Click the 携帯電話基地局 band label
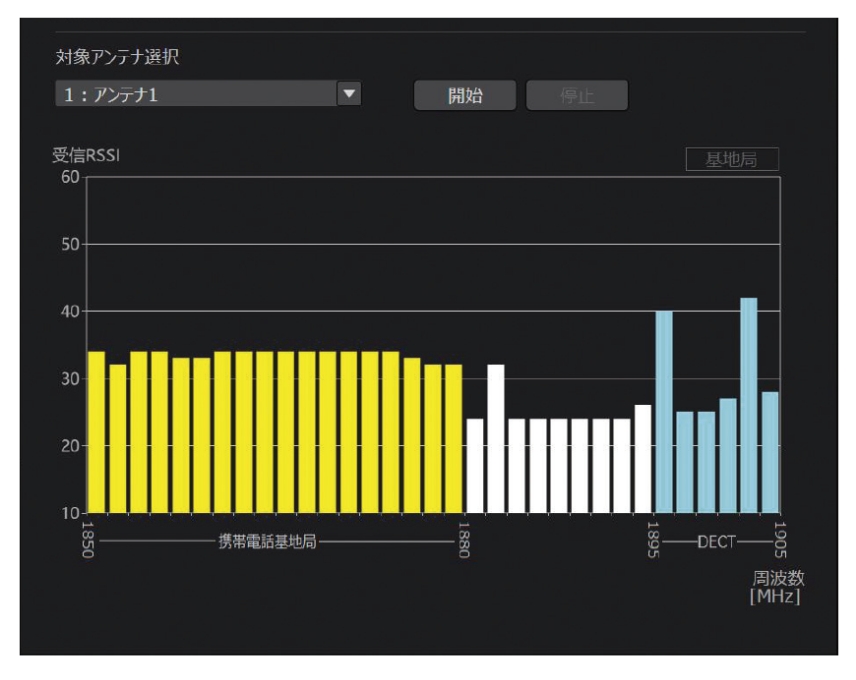 click(x=267, y=542)
